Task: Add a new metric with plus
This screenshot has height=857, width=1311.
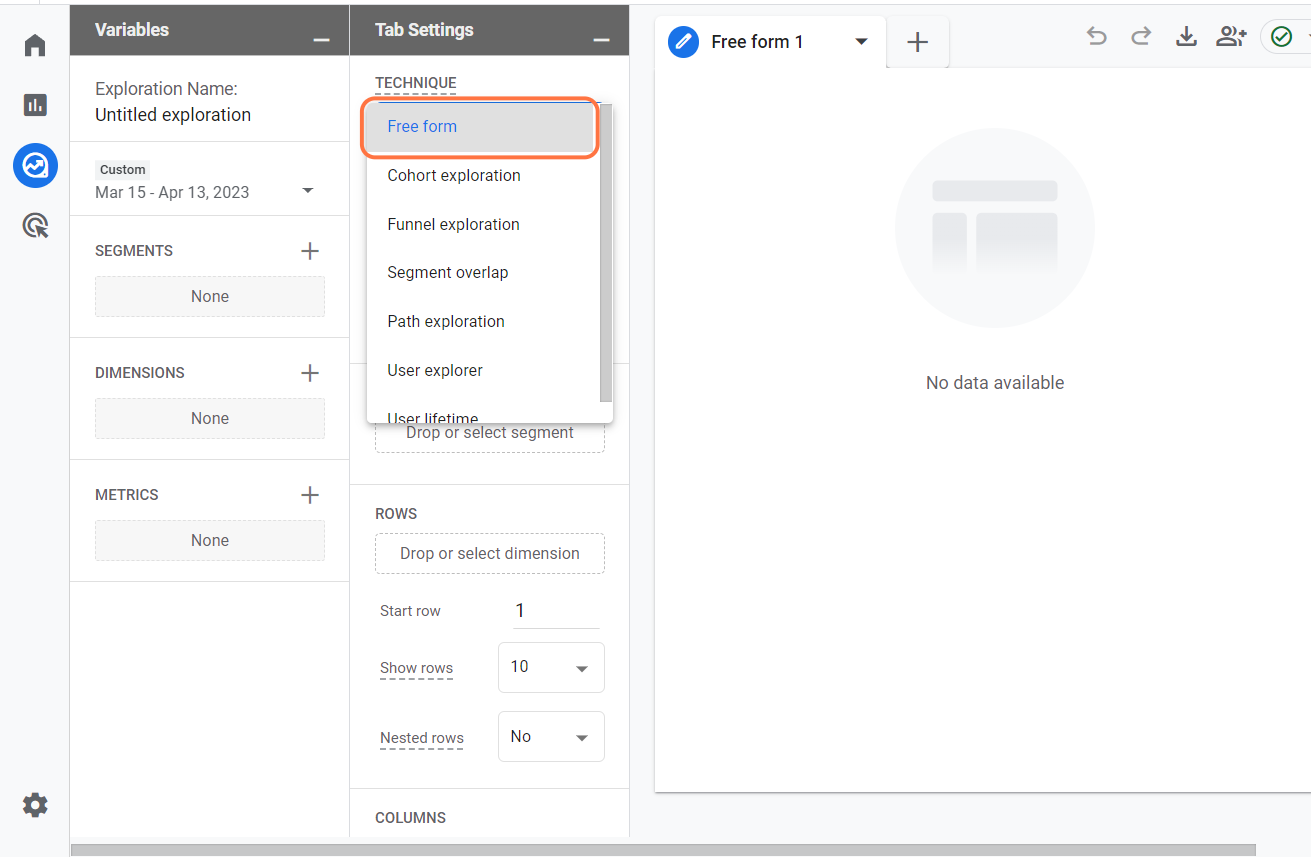Action: (x=310, y=495)
